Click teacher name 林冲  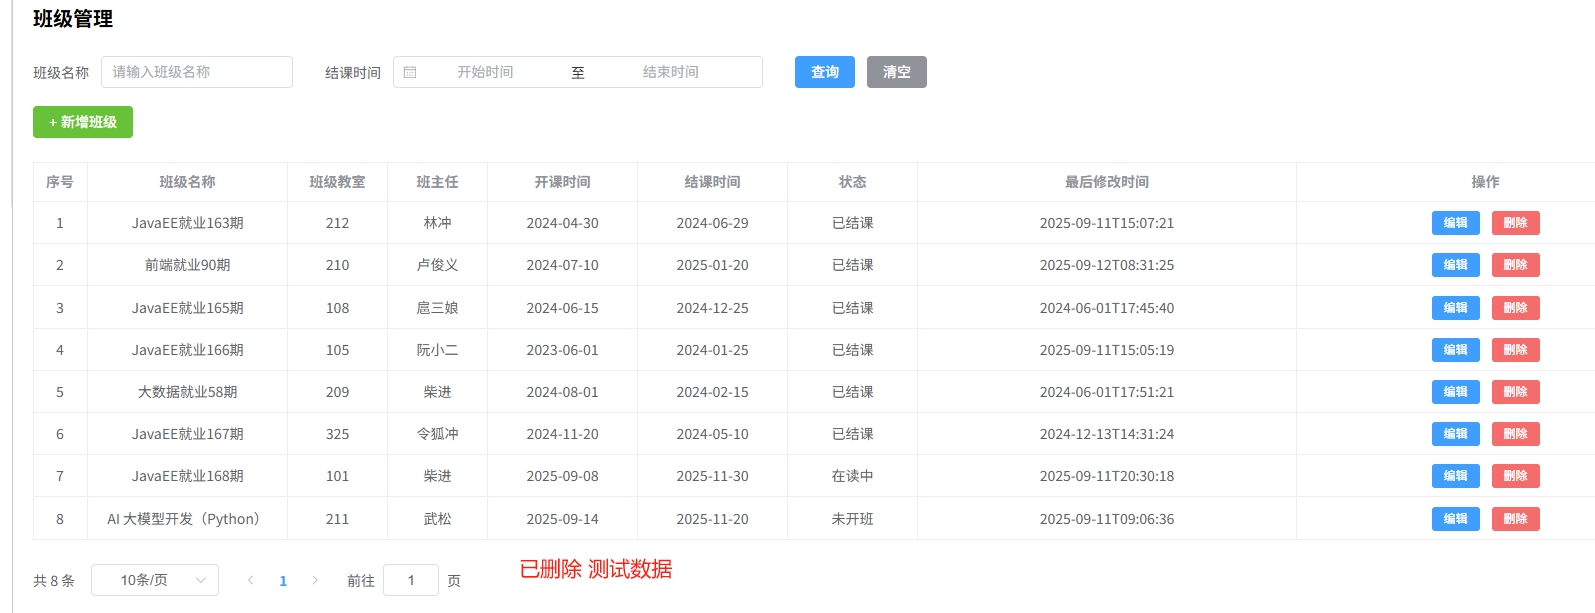[438, 223]
